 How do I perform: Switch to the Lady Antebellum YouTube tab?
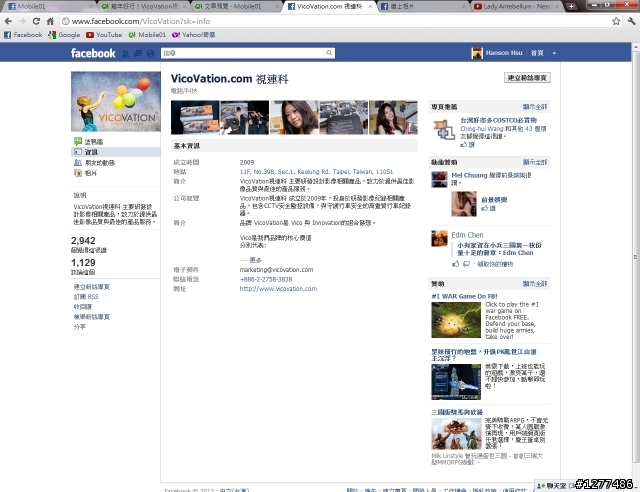(x=517, y=6)
